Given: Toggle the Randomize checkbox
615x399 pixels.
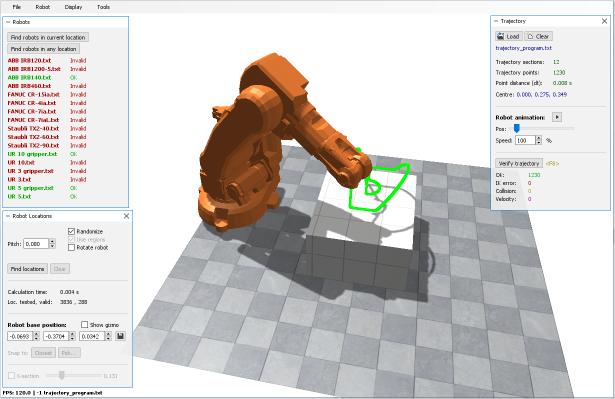Looking at the screenshot, I should 71,231.
